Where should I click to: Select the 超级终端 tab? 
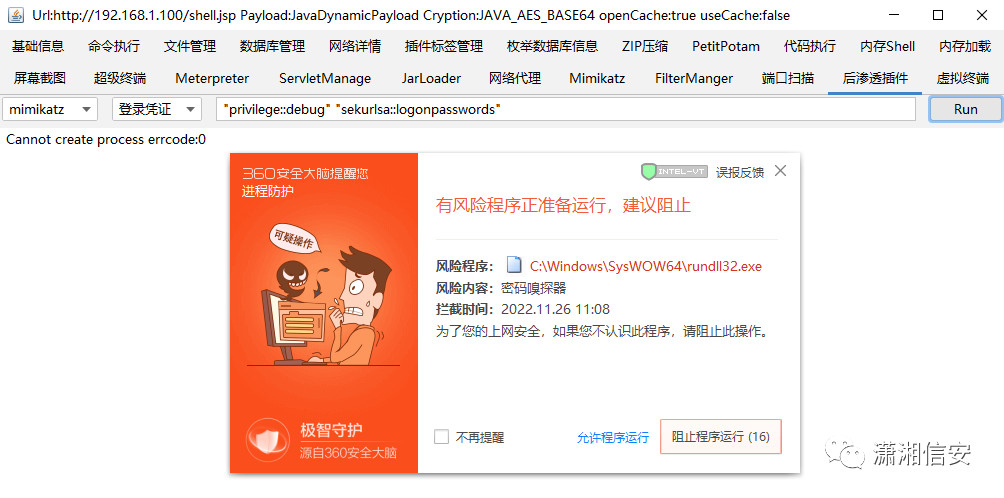coord(120,78)
